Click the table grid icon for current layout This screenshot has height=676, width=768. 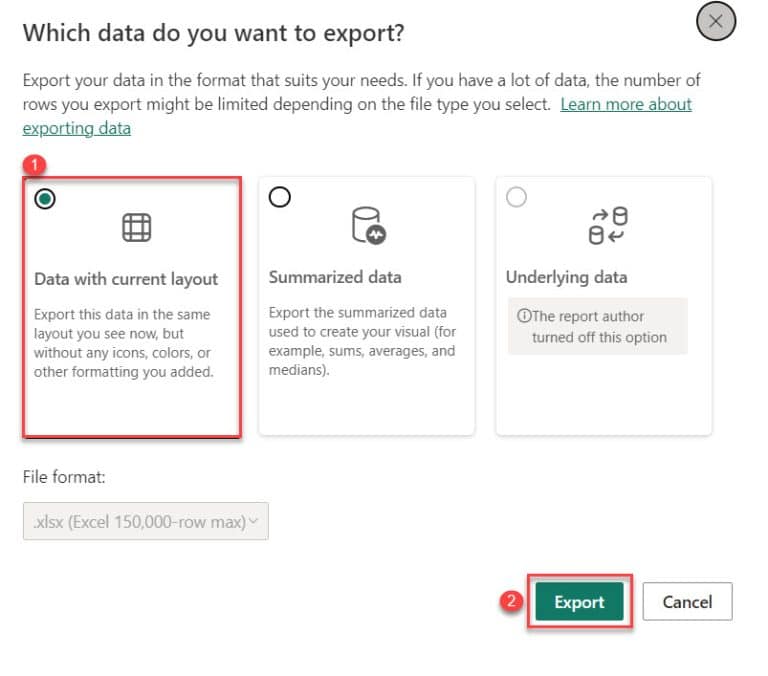point(136,228)
